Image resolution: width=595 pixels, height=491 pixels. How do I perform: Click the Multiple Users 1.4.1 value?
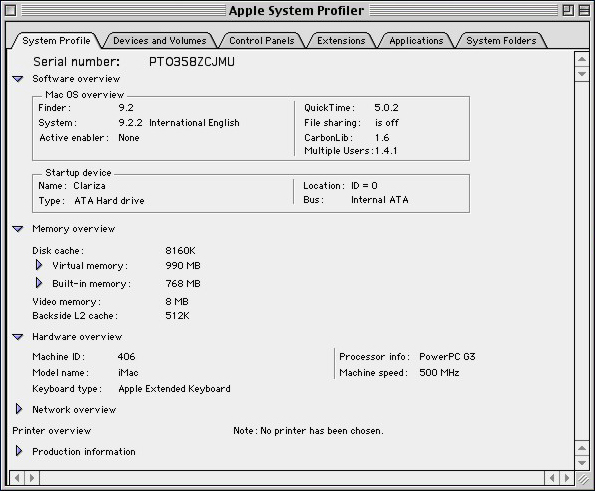[386, 151]
